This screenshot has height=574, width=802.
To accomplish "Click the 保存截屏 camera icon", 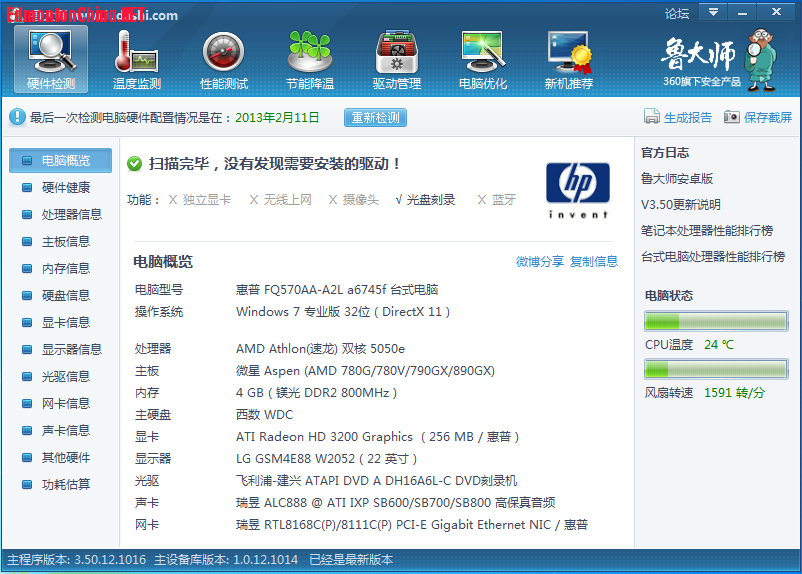I will [731, 117].
